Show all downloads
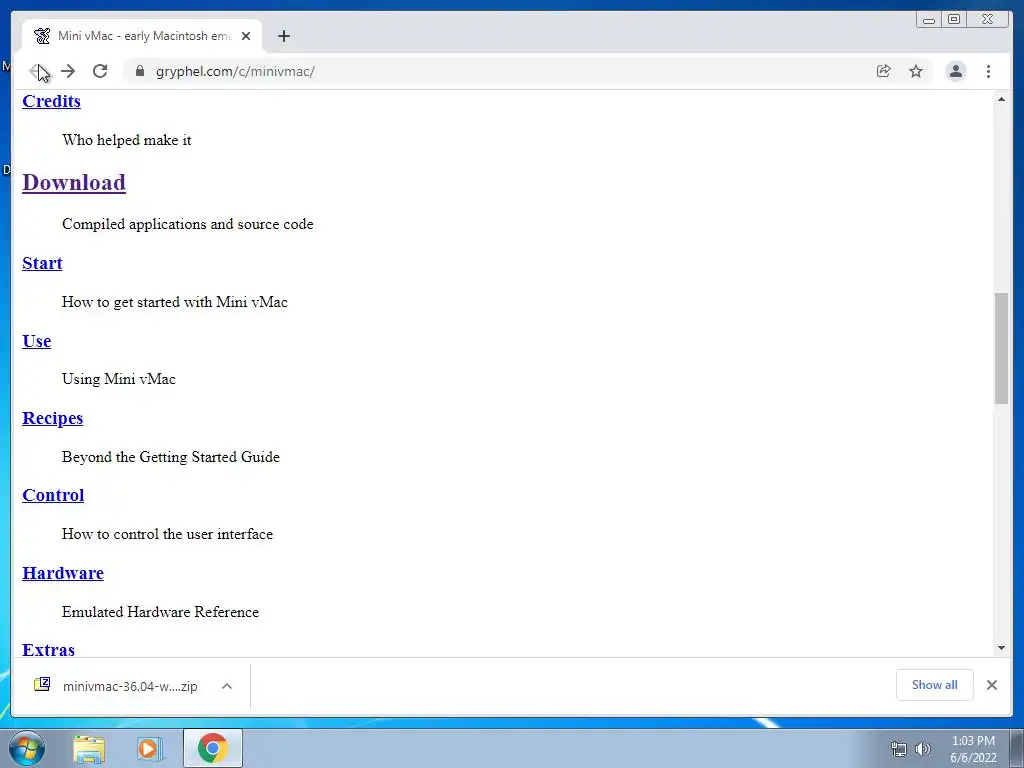This screenshot has height=768, width=1024. [x=935, y=685]
